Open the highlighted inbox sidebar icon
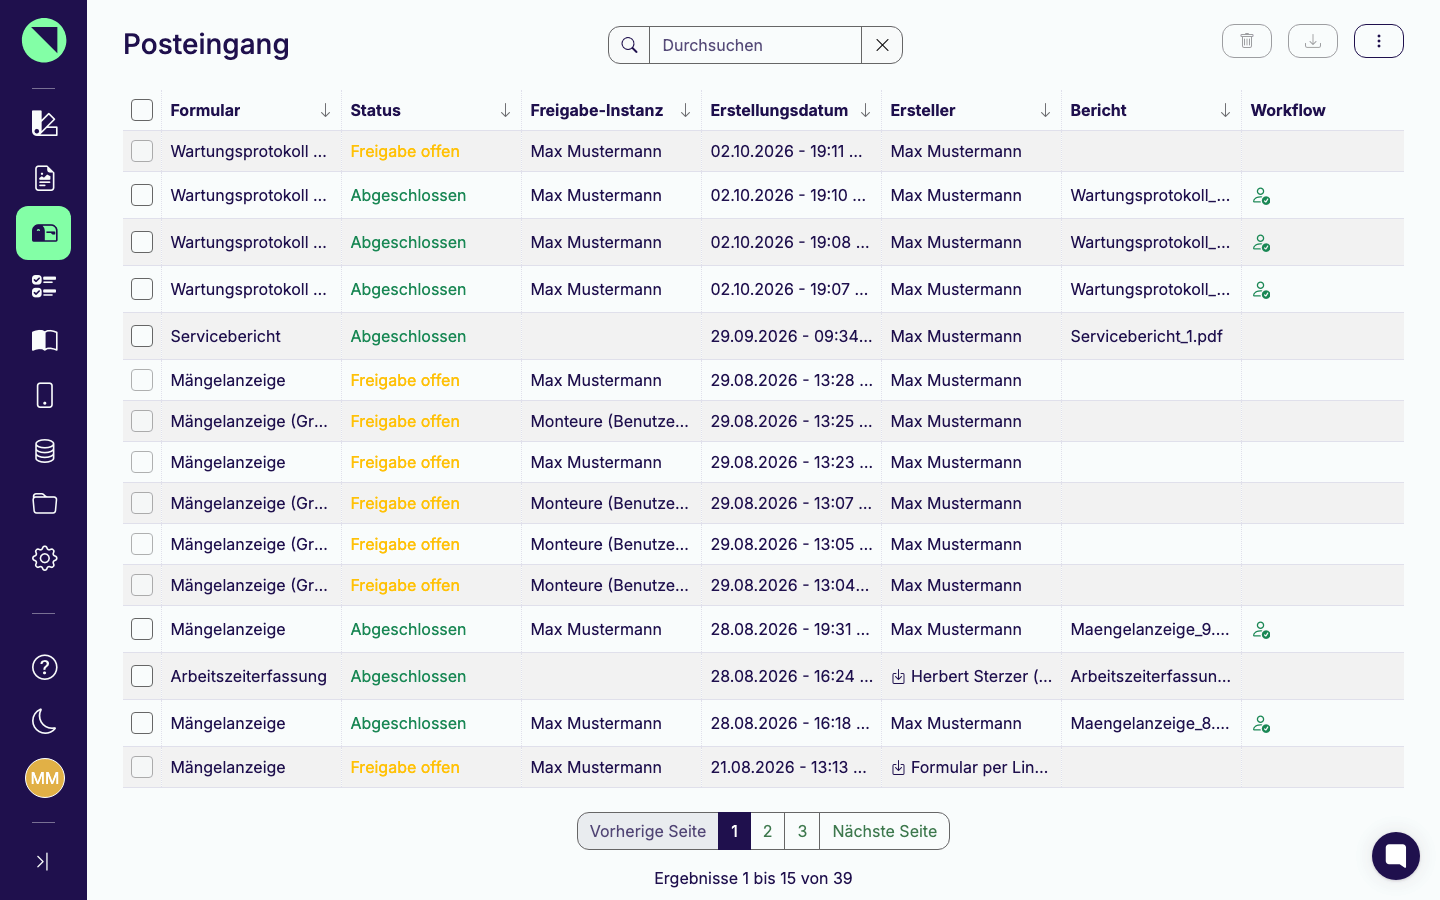The image size is (1440, 900). point(44,233)
